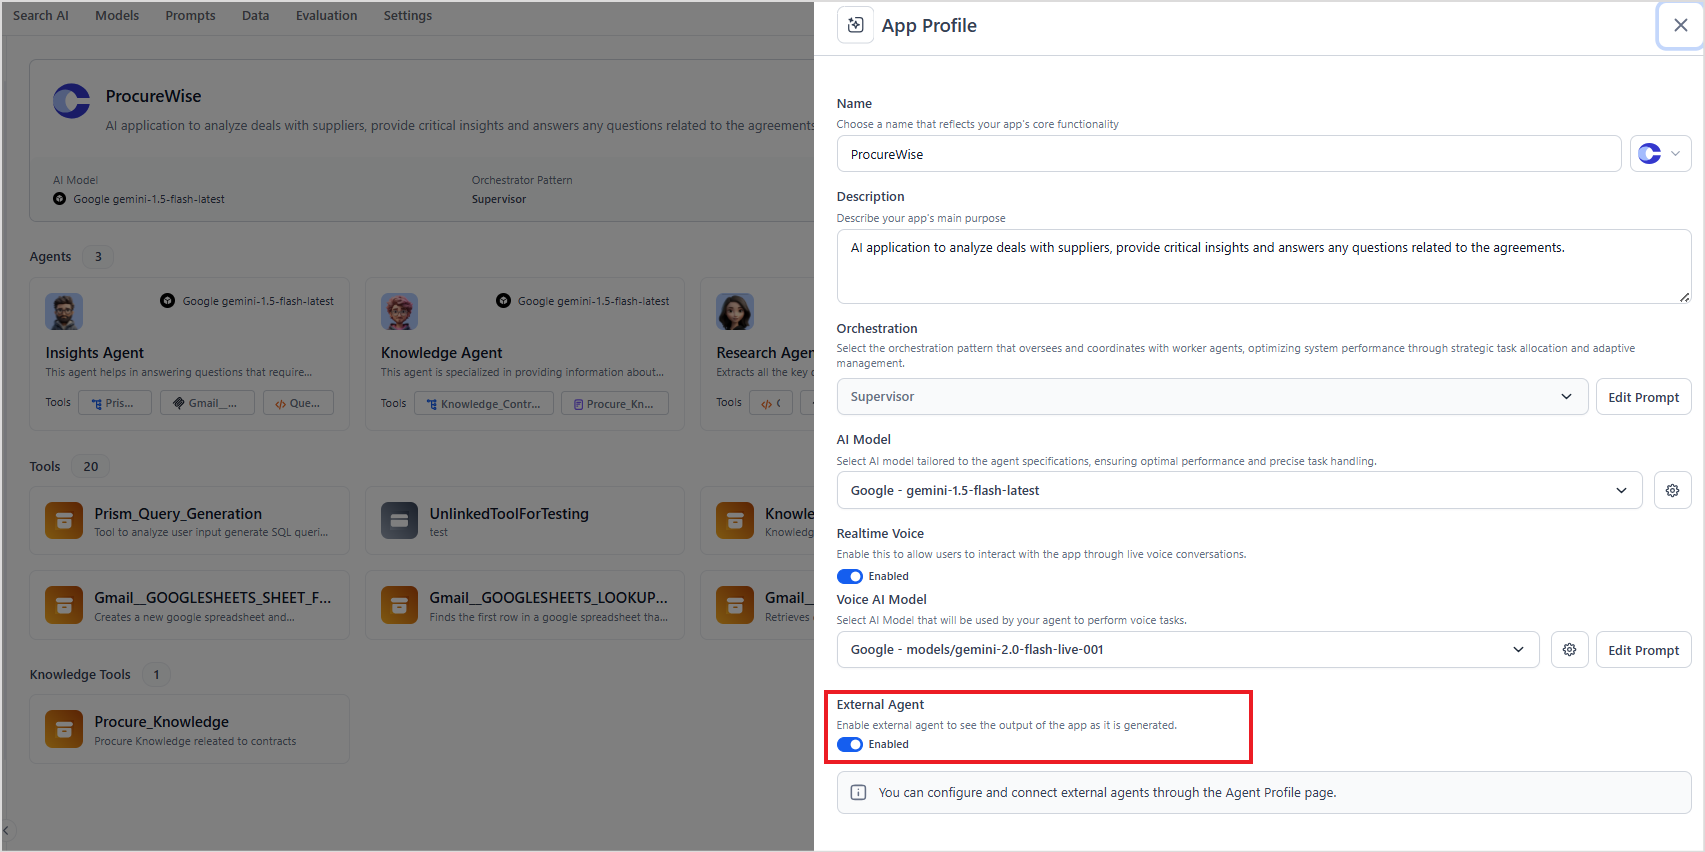Click the Insights Agent avatar
This screenshot has width=1705, height=852.
click(64, 312)
